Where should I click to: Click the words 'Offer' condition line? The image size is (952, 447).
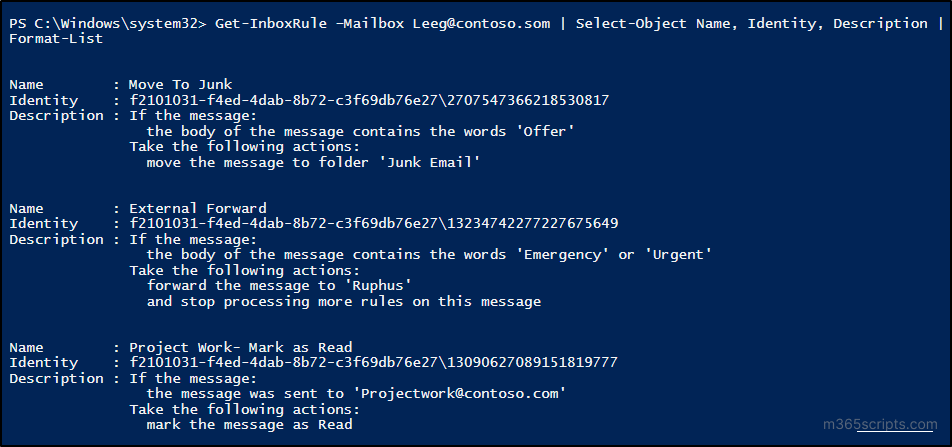[360, 131]
